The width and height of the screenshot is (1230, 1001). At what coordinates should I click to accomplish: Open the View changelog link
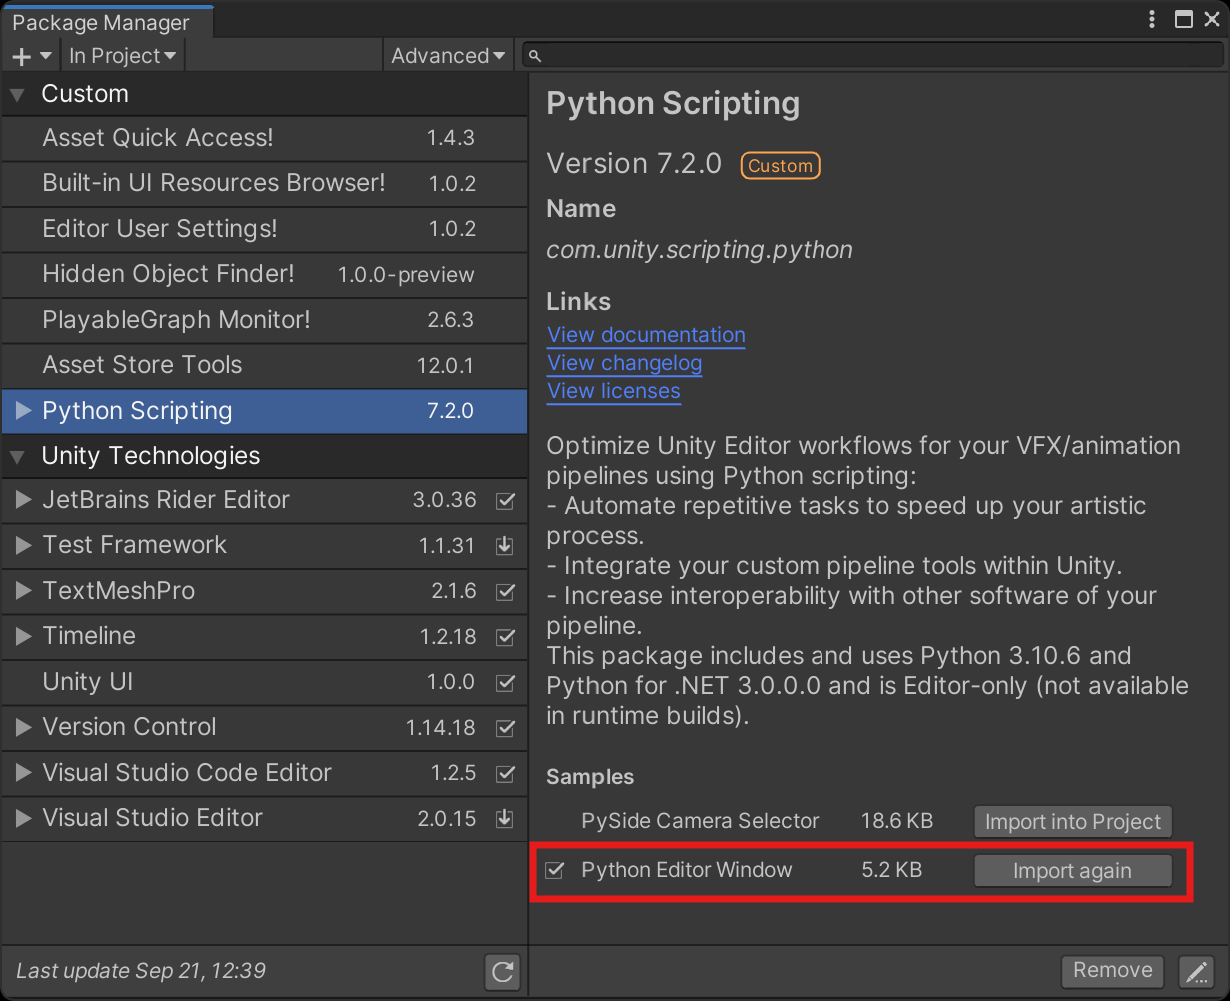pyautogui.click(x=624, y=363)
